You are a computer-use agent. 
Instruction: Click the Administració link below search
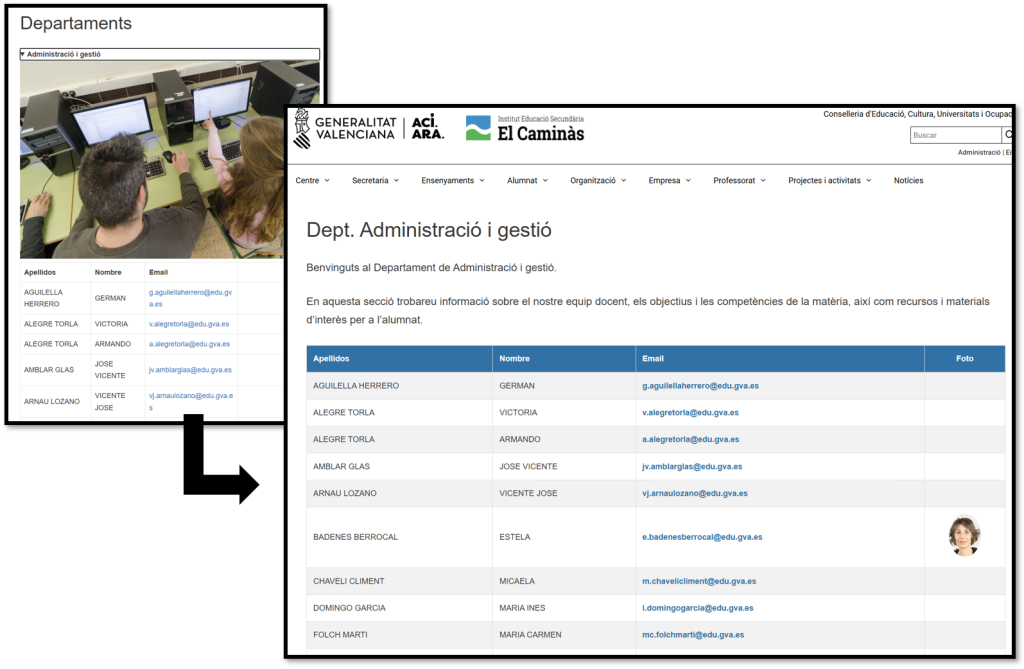(979, 153)
